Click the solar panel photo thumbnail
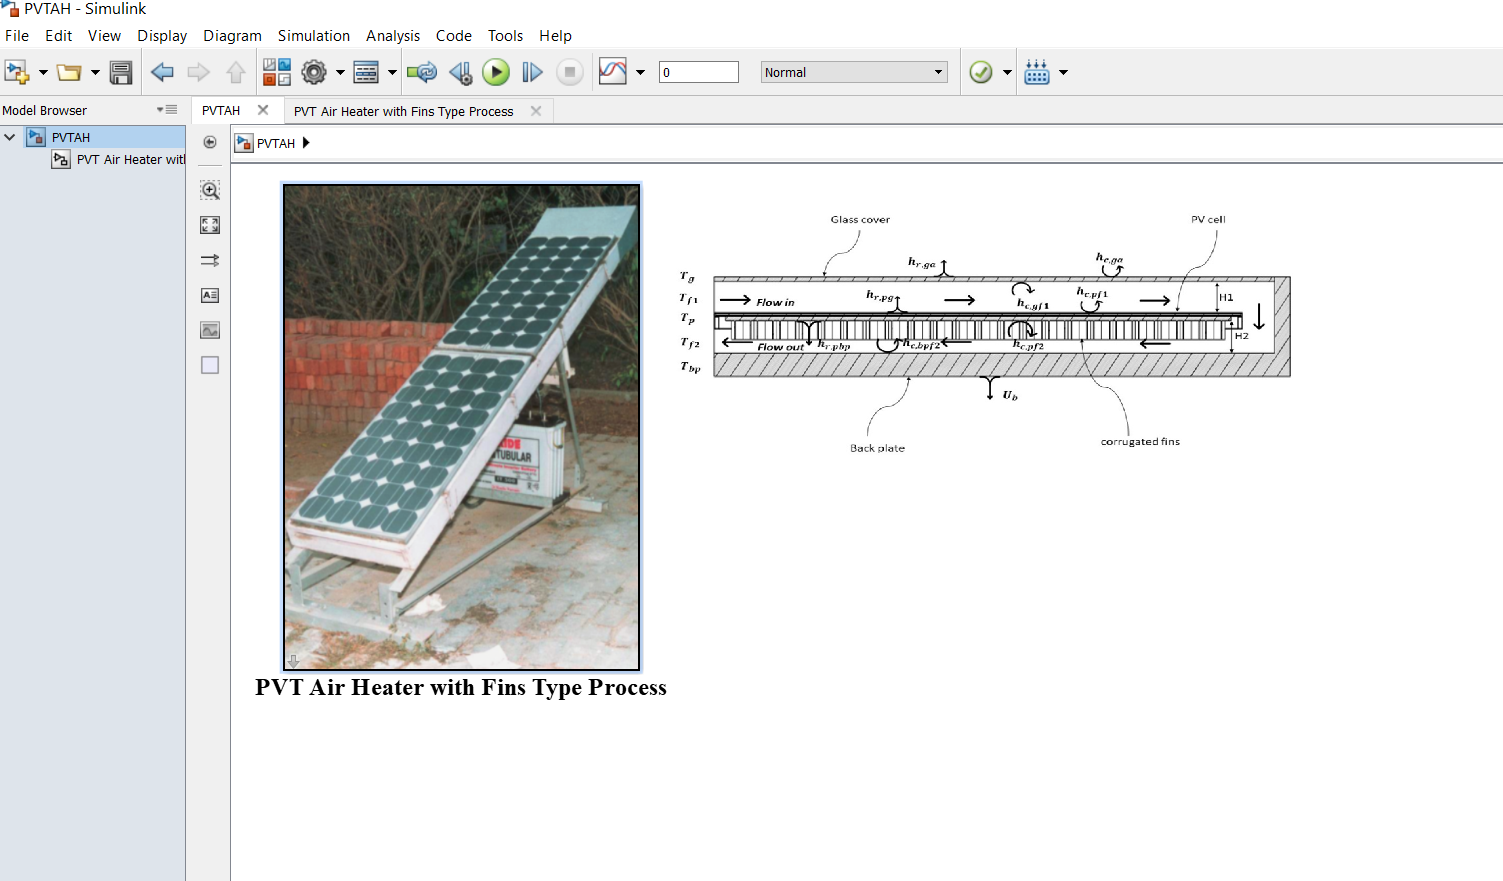Screen dimensions: 1503x881 point(460,425)
